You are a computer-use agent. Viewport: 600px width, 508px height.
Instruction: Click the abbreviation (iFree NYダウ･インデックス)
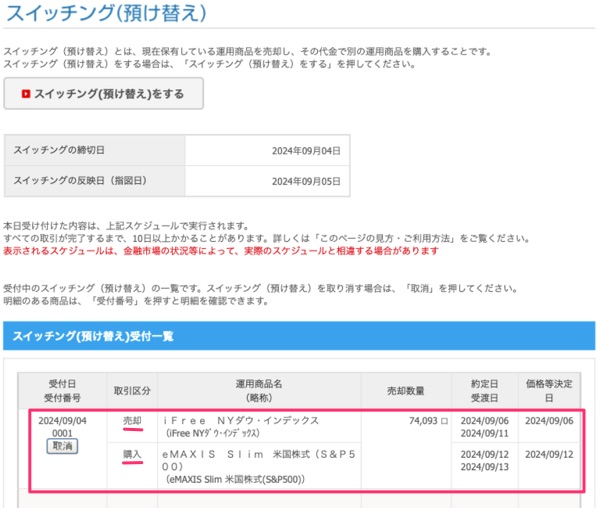click(x=213, y=433)
